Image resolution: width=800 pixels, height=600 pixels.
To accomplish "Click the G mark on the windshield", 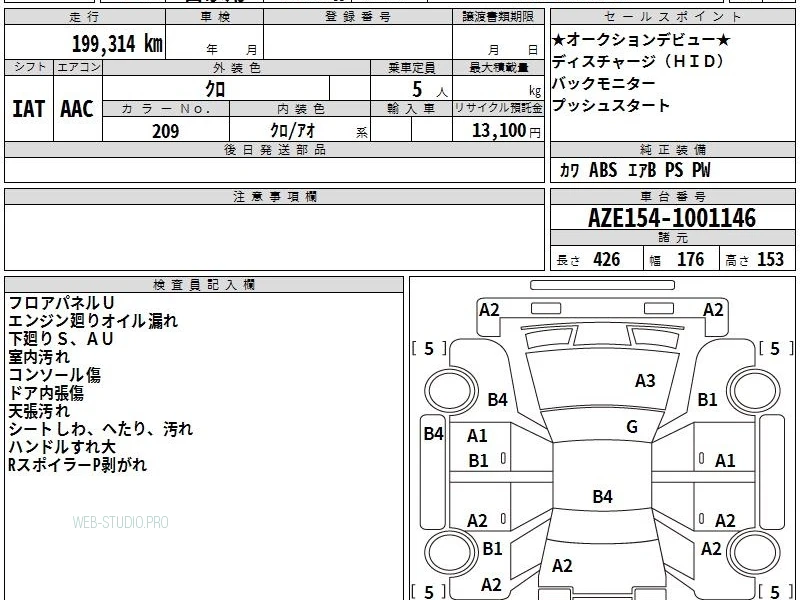I will pos(632,427).
